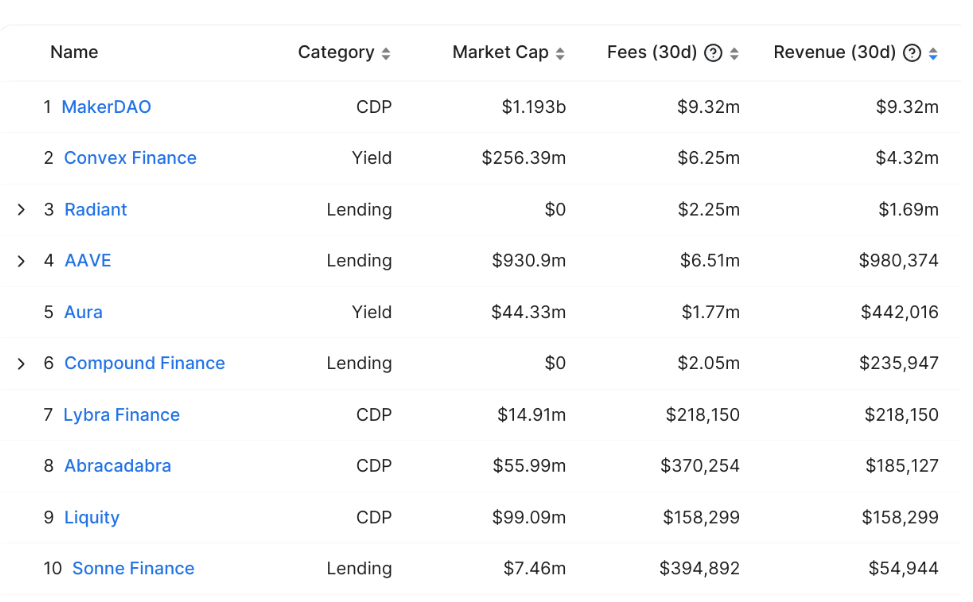The image size is (973, 602).
Task: Select the AAVE protocol name link
Action: point(88,261)
